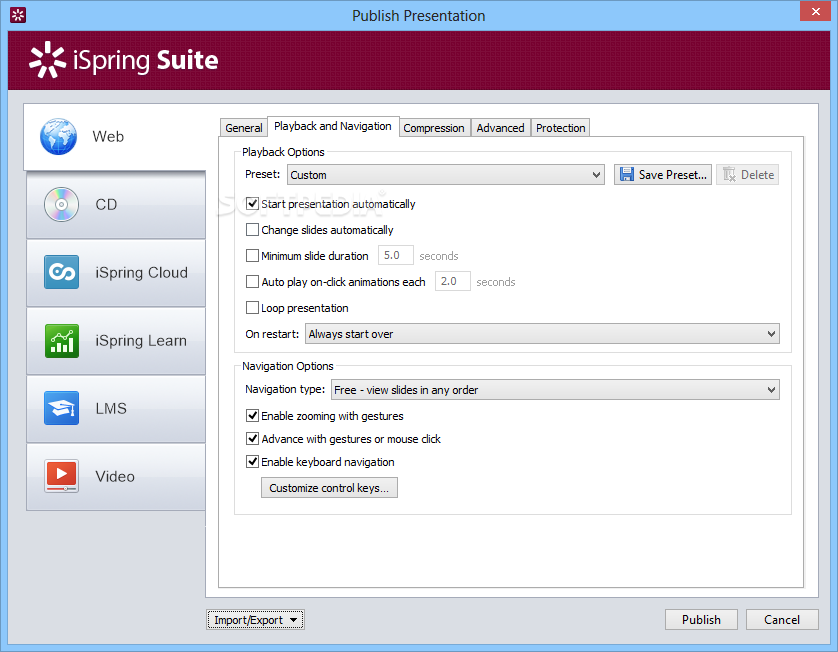Select the Video play icon
The image size is (838, 652).
[x=61, y=476]
